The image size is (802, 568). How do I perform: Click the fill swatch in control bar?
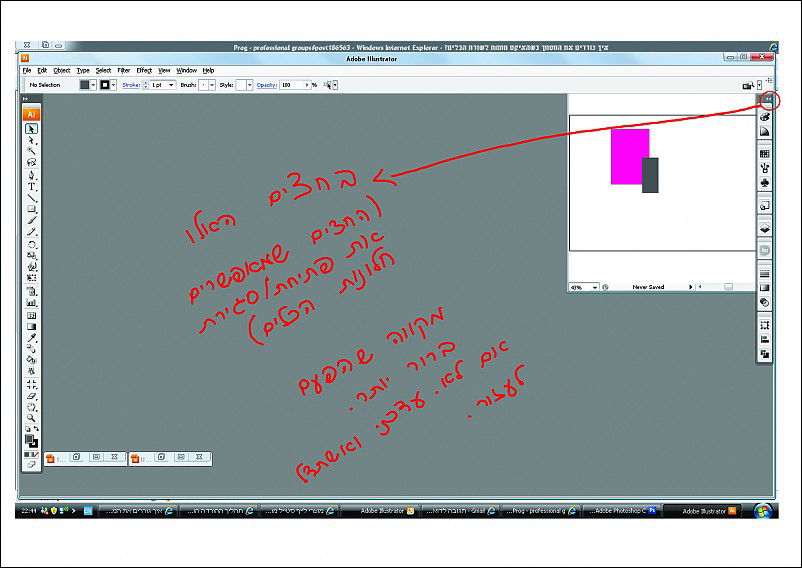[85, 85]
